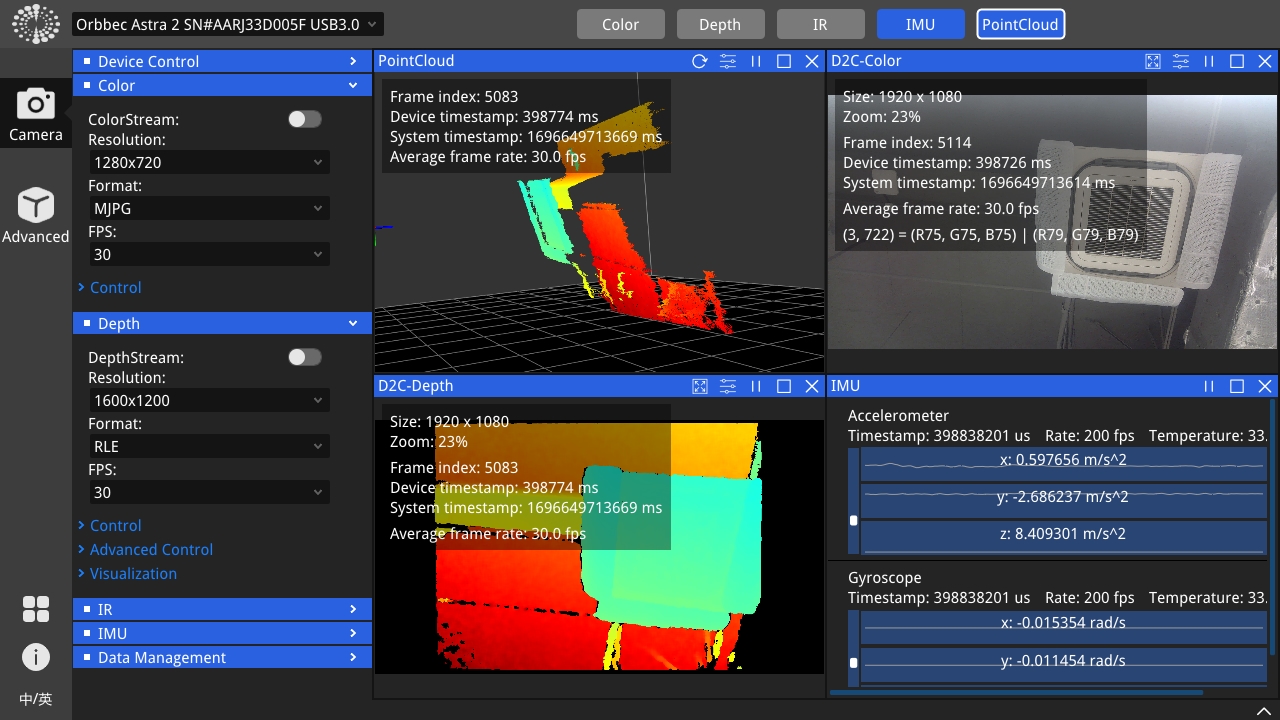
Task: Open the color Resolution 1280x720 dropdown
Action: (x=208, y=162)
